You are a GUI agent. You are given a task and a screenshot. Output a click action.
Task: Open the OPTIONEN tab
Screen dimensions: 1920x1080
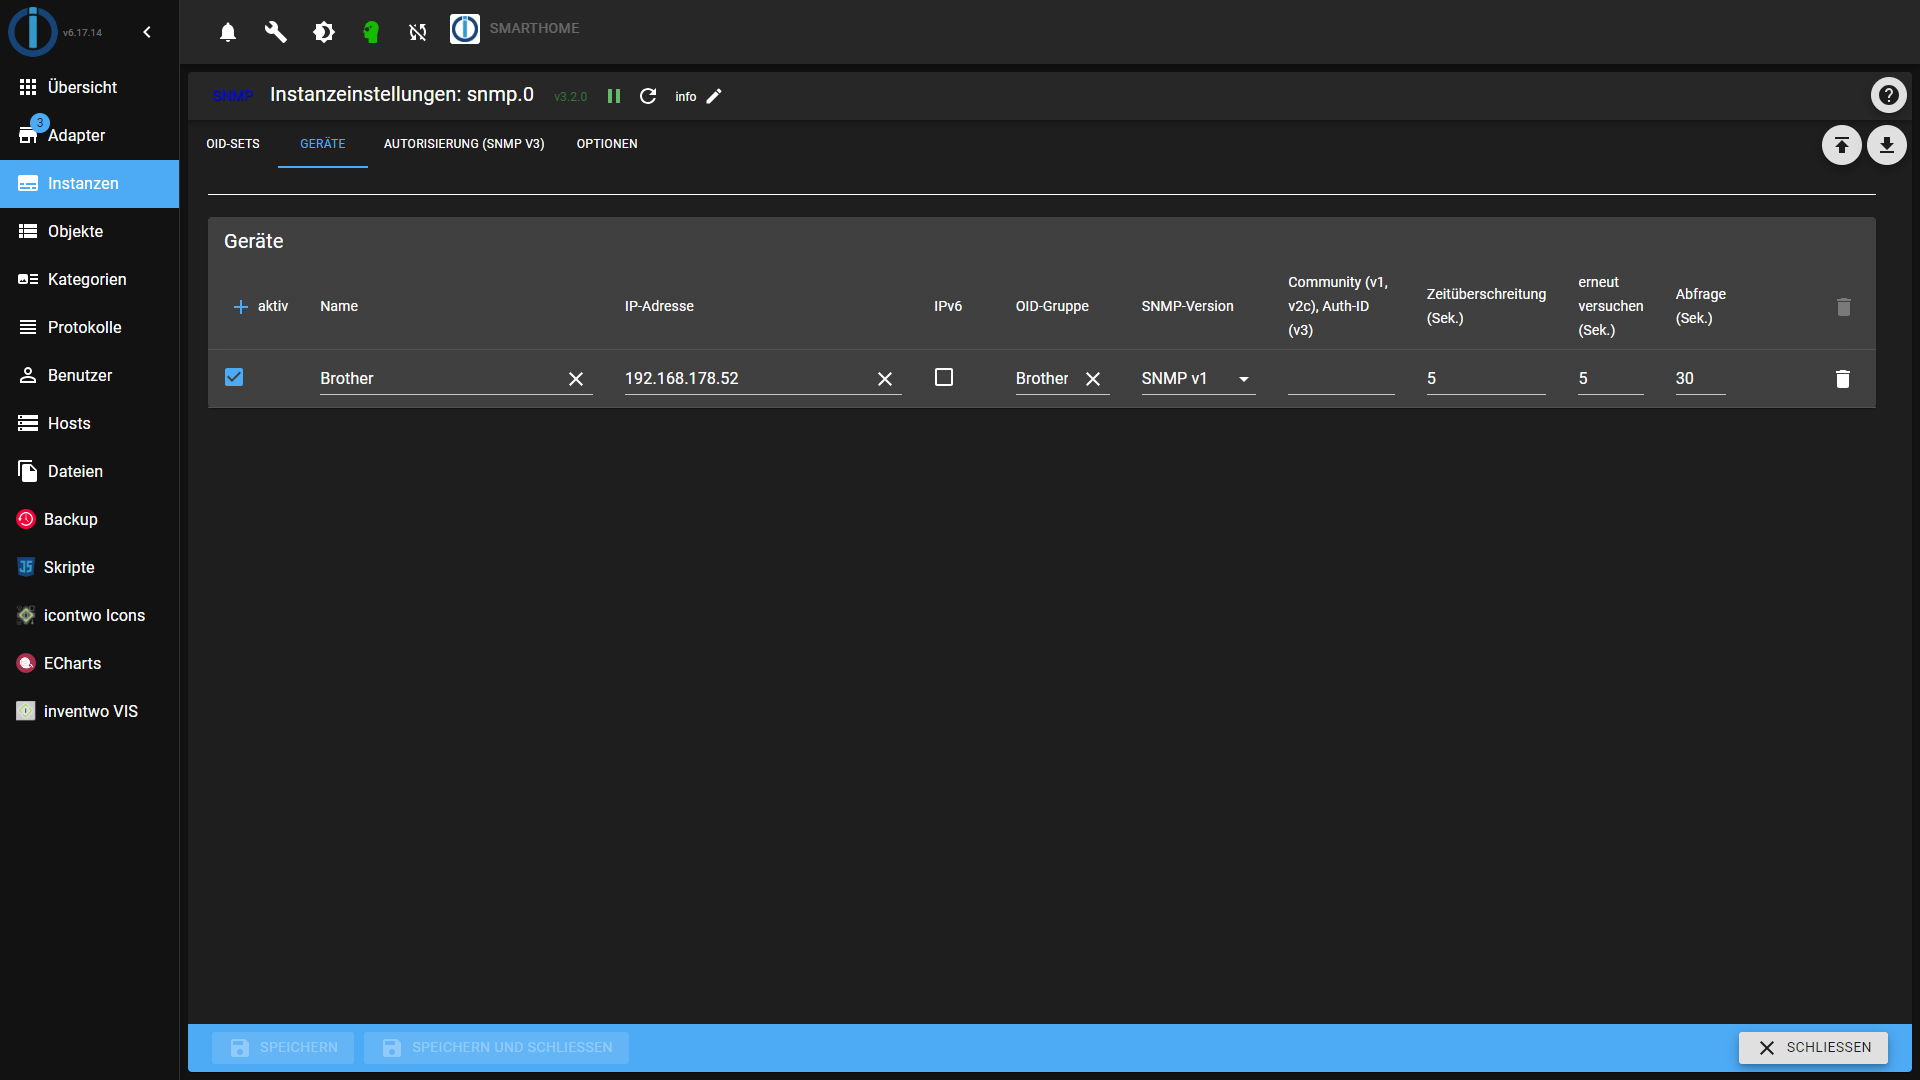(x=606, y=144)
